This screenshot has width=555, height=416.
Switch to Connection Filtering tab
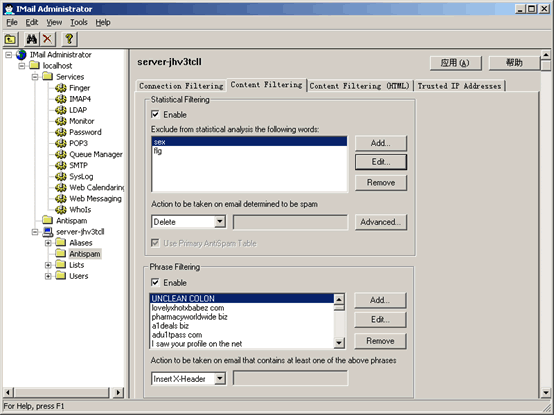(181, 86)
